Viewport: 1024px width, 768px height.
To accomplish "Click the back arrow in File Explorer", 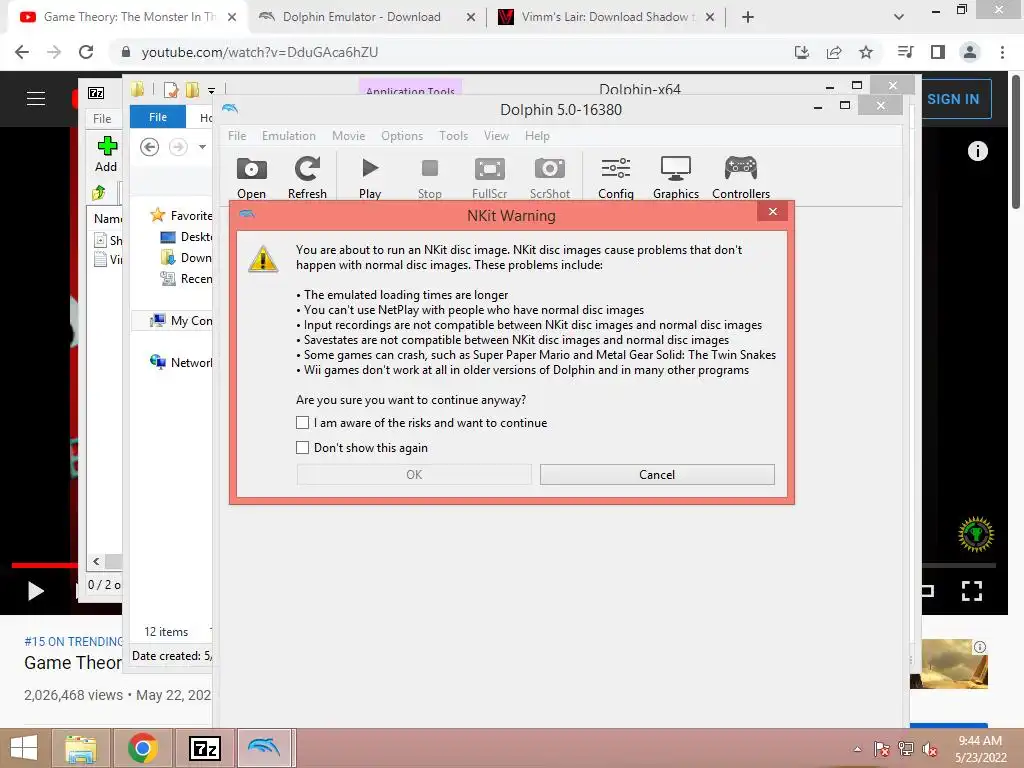I will pyautogui.click(x=150, y=147).
